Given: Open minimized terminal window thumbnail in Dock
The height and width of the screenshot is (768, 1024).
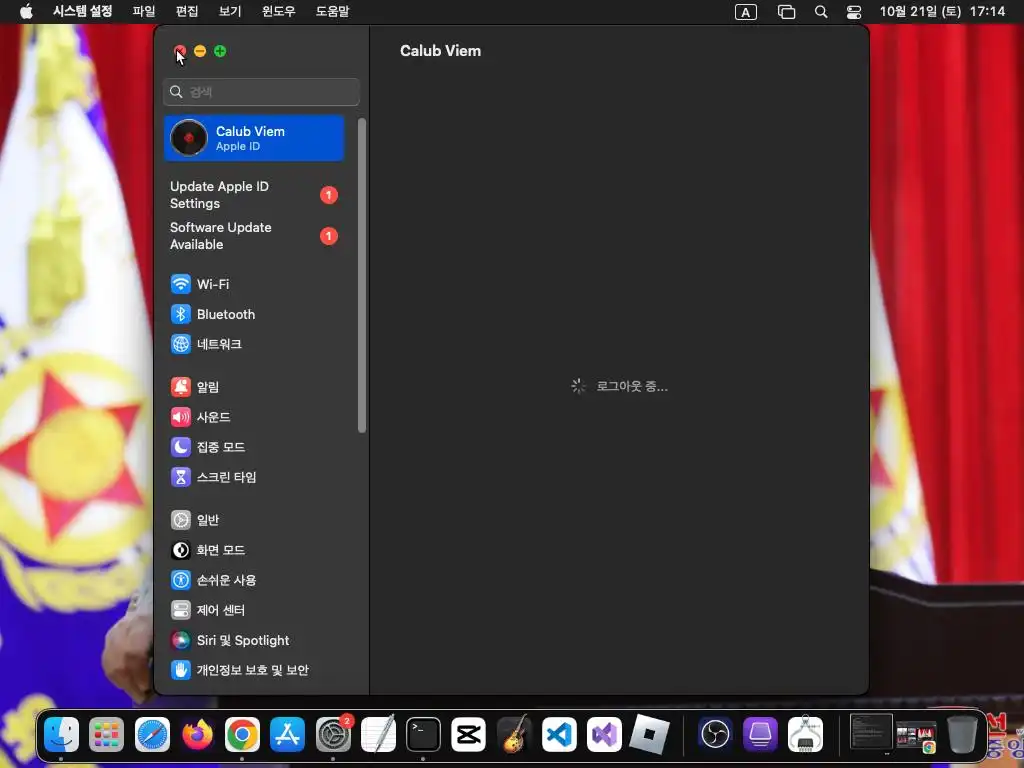Looking at the screenshot, I should pos(871,731).
